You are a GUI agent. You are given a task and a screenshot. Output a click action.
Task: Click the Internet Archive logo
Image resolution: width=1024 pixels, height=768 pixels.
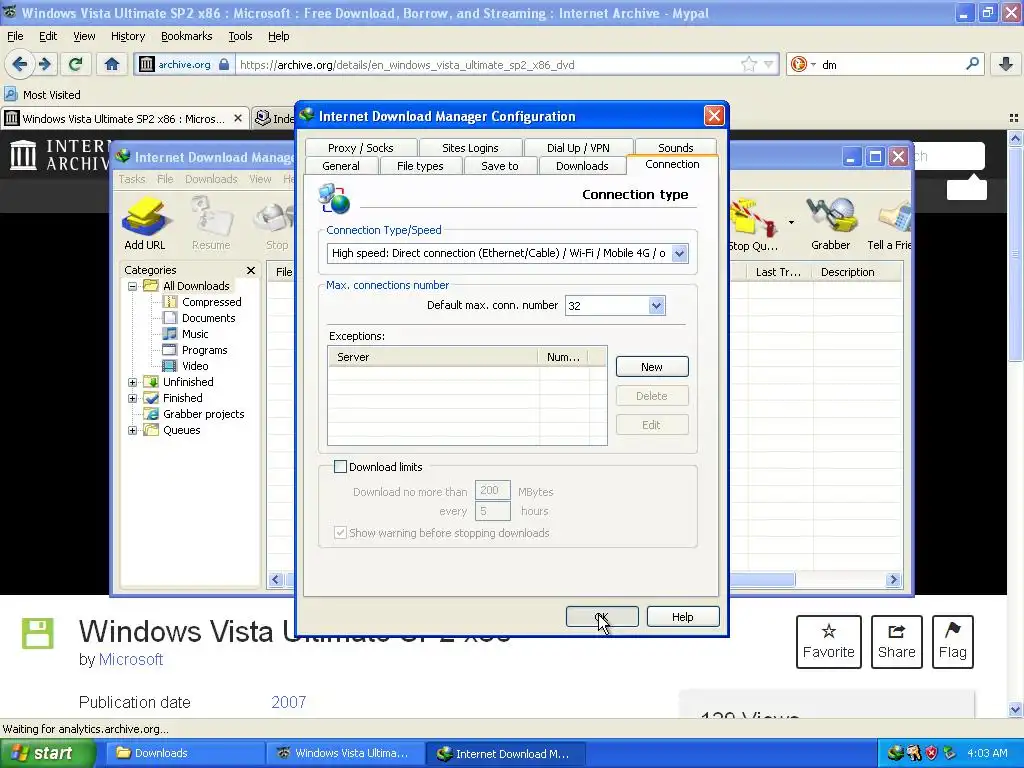click(24, 155)
